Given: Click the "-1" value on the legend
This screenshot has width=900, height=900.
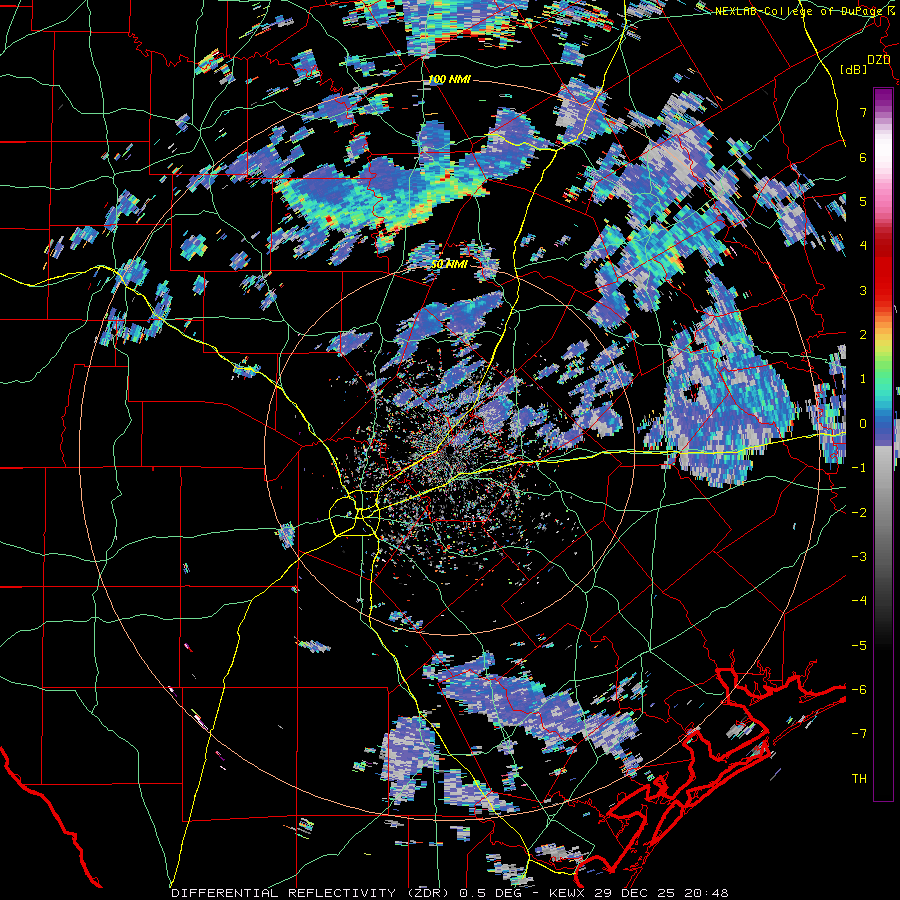Looking at the screenshot, I should (859, 468).
